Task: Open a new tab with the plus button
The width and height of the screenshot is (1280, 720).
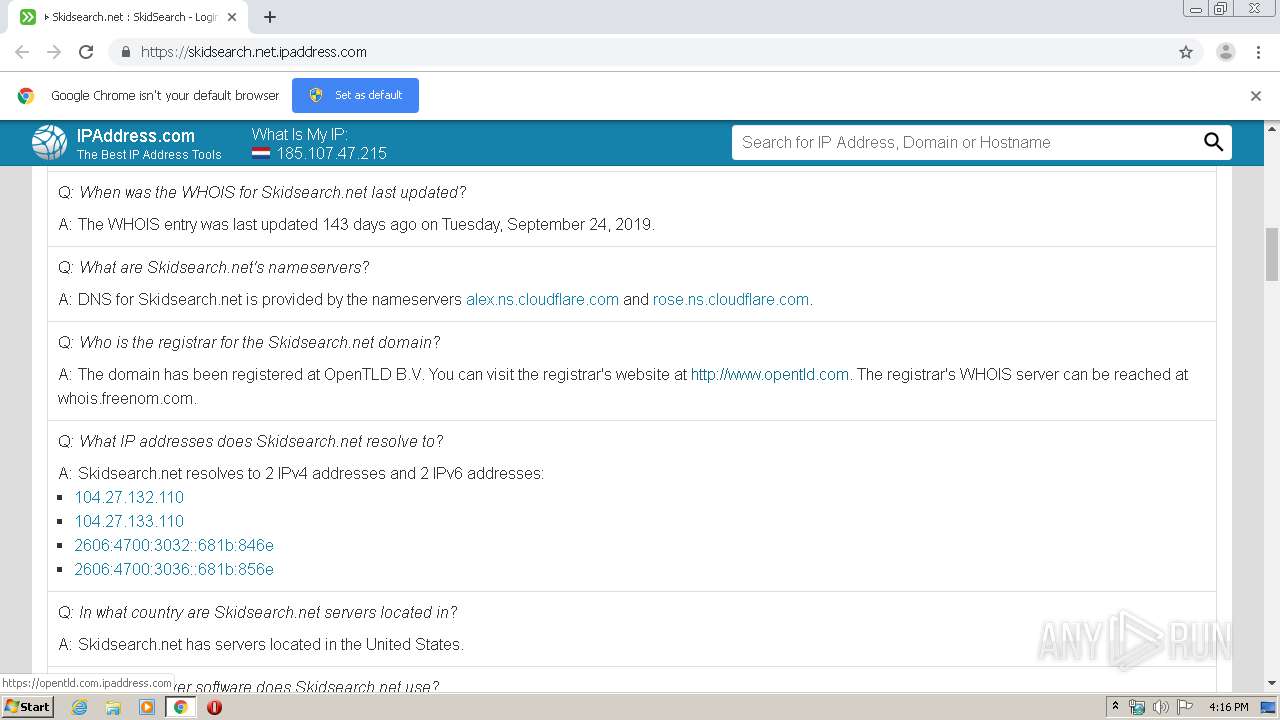Action: [270, 17]
